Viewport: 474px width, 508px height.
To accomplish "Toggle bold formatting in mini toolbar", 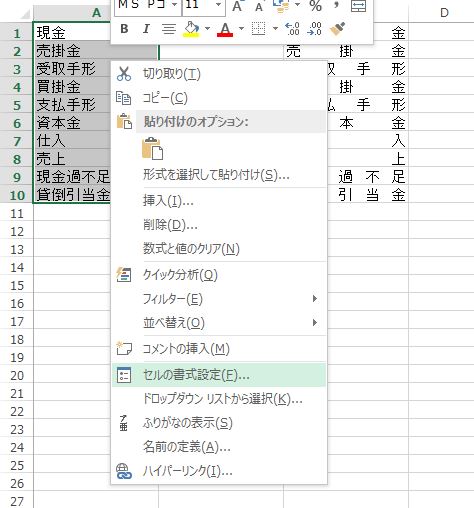I will tap(124, 29).
